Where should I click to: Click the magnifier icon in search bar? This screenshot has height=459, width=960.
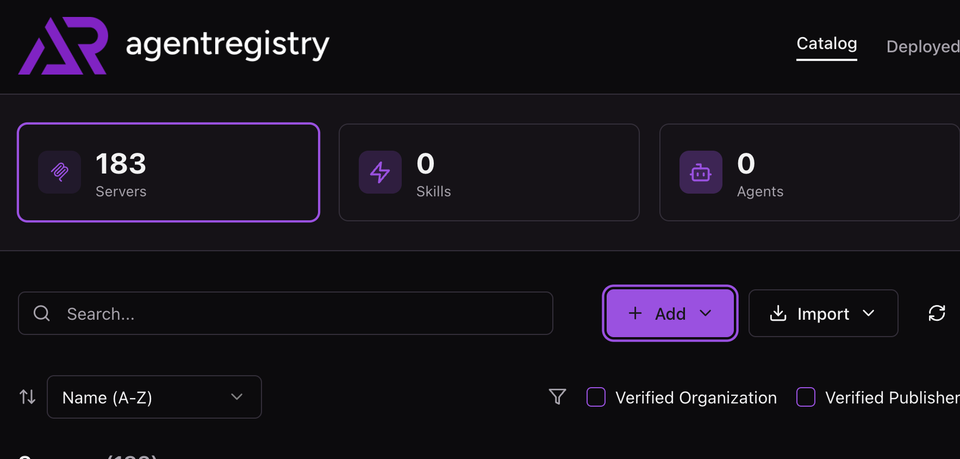42,313
